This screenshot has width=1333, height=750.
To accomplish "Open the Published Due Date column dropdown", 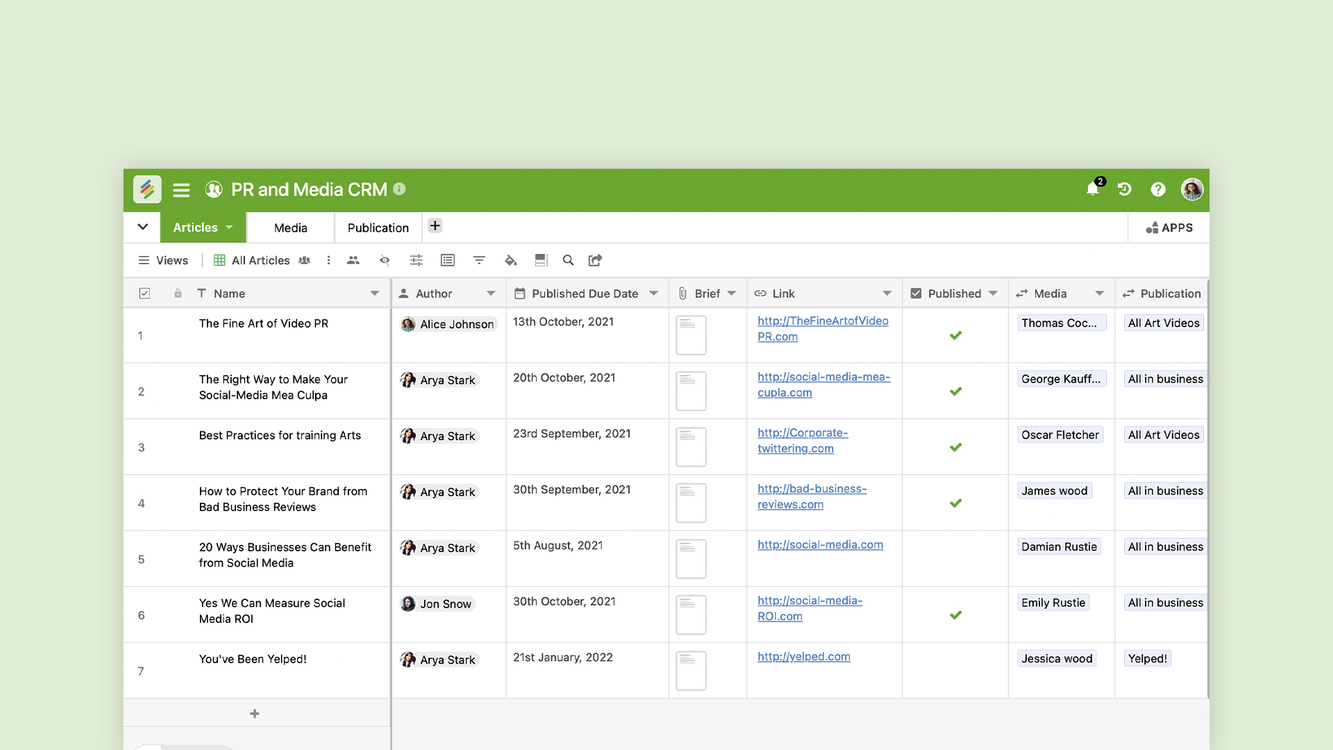I will point(654,293).
